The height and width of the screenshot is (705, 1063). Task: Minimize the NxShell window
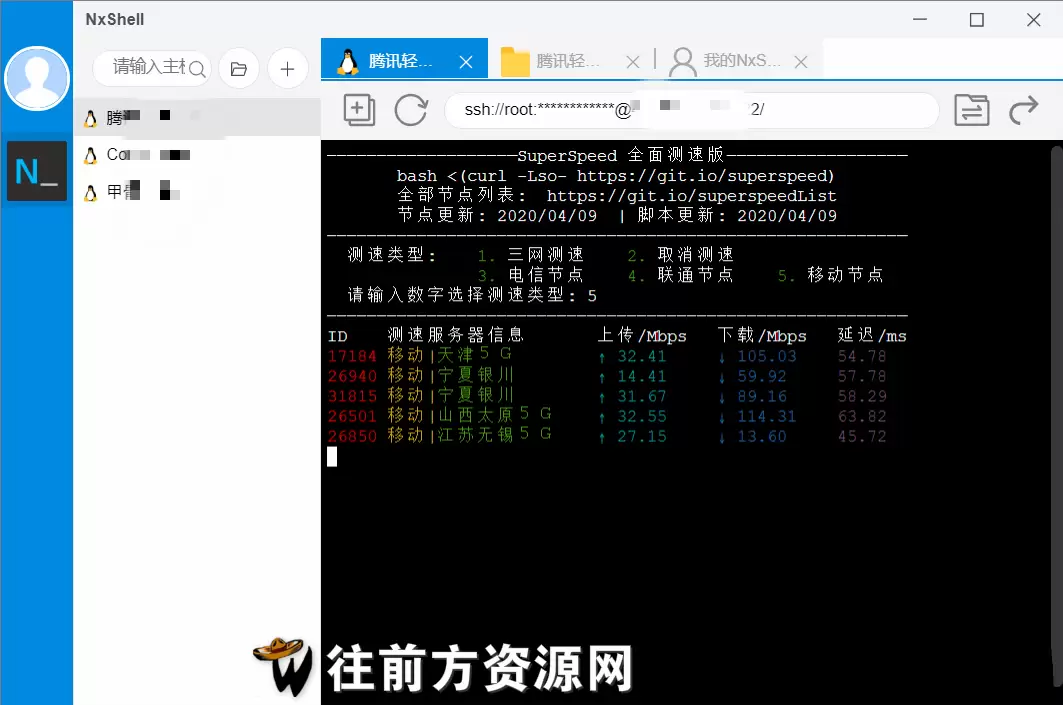pos(920,20)
